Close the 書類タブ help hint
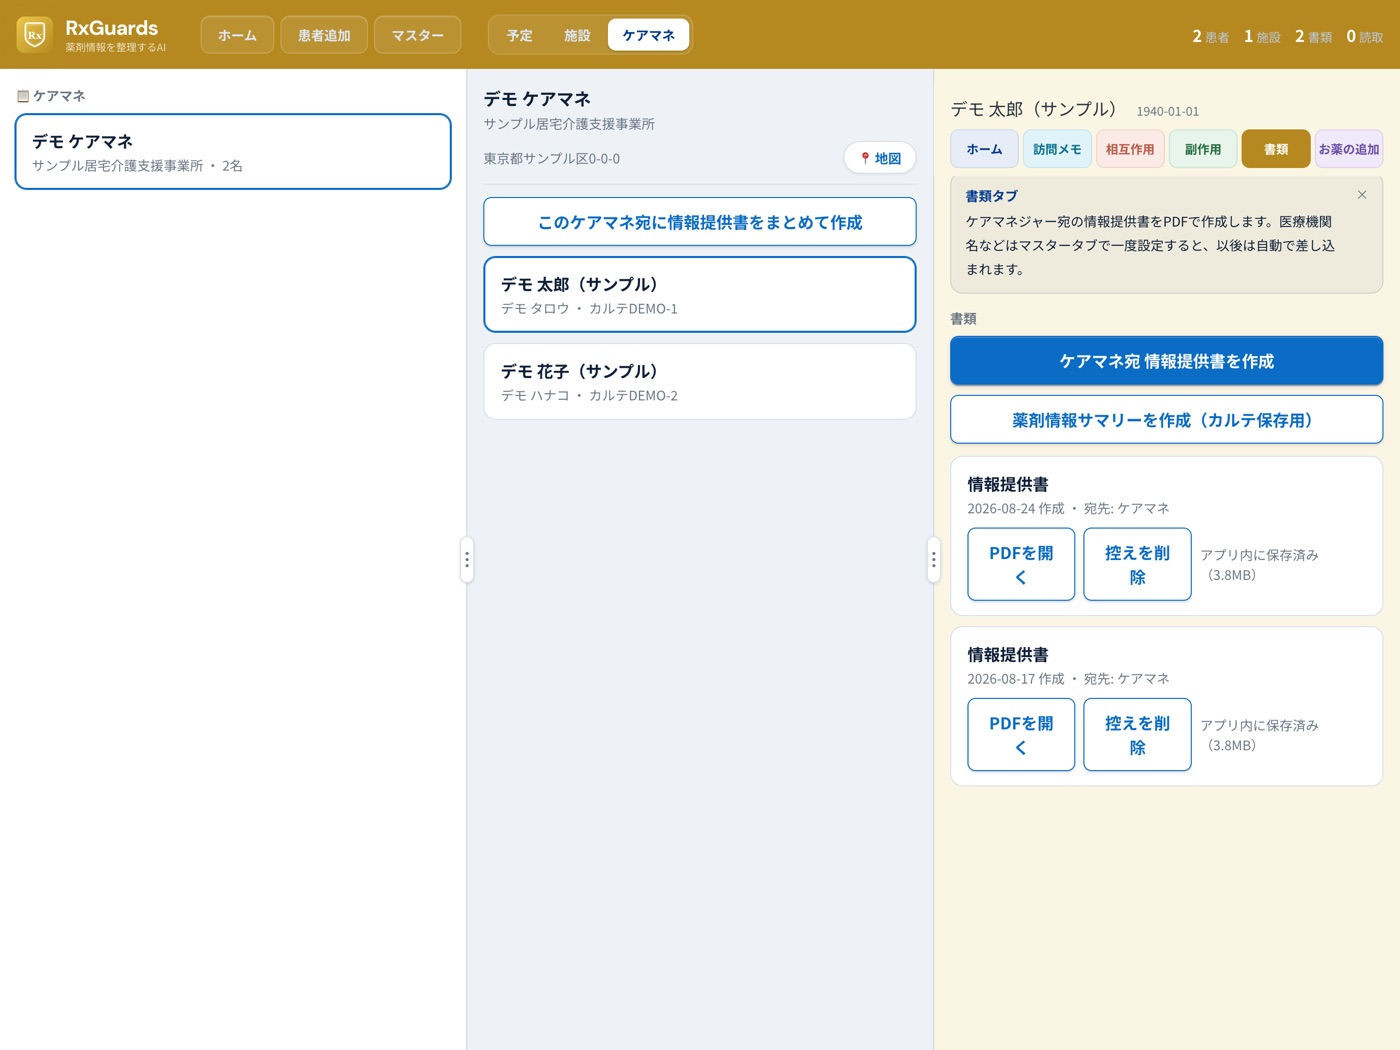Viewport: 1400px width, 1050px height. coord(1362,195)
